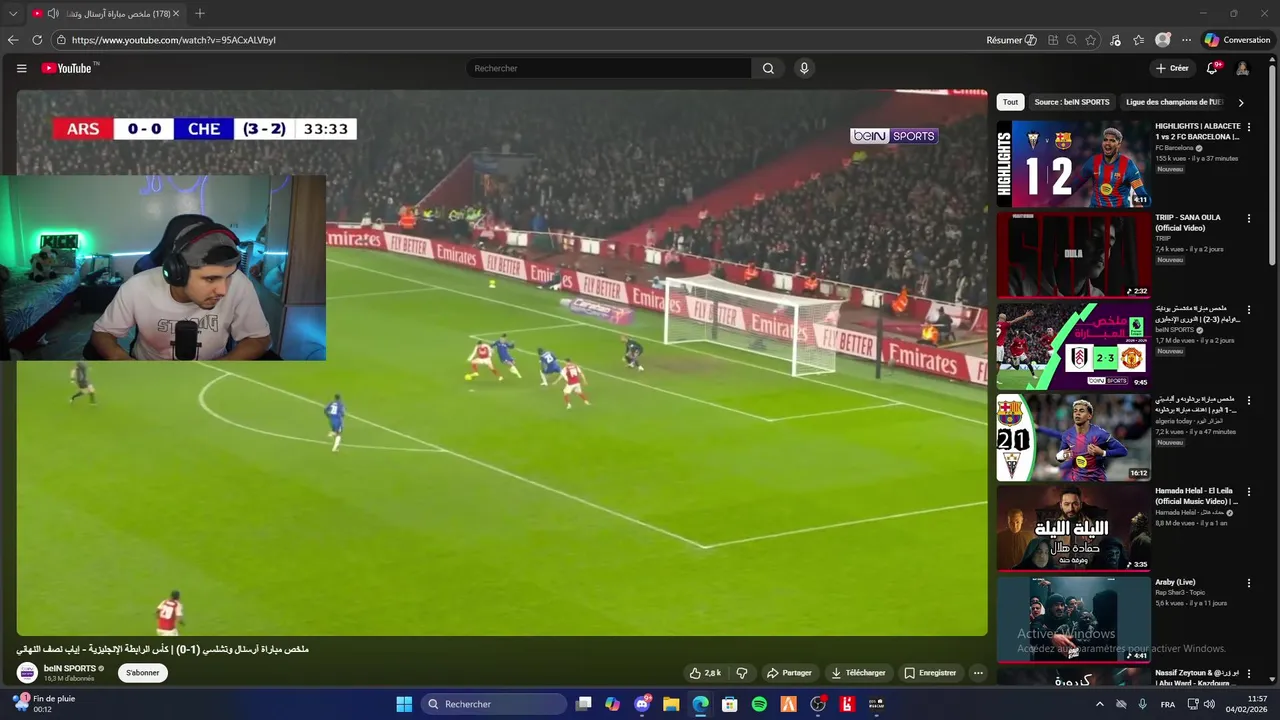Screen dimensions: 1280x720
Task: Mute the tab using the speaker icon
Action: pyautogui.click(x=53, y=14)
